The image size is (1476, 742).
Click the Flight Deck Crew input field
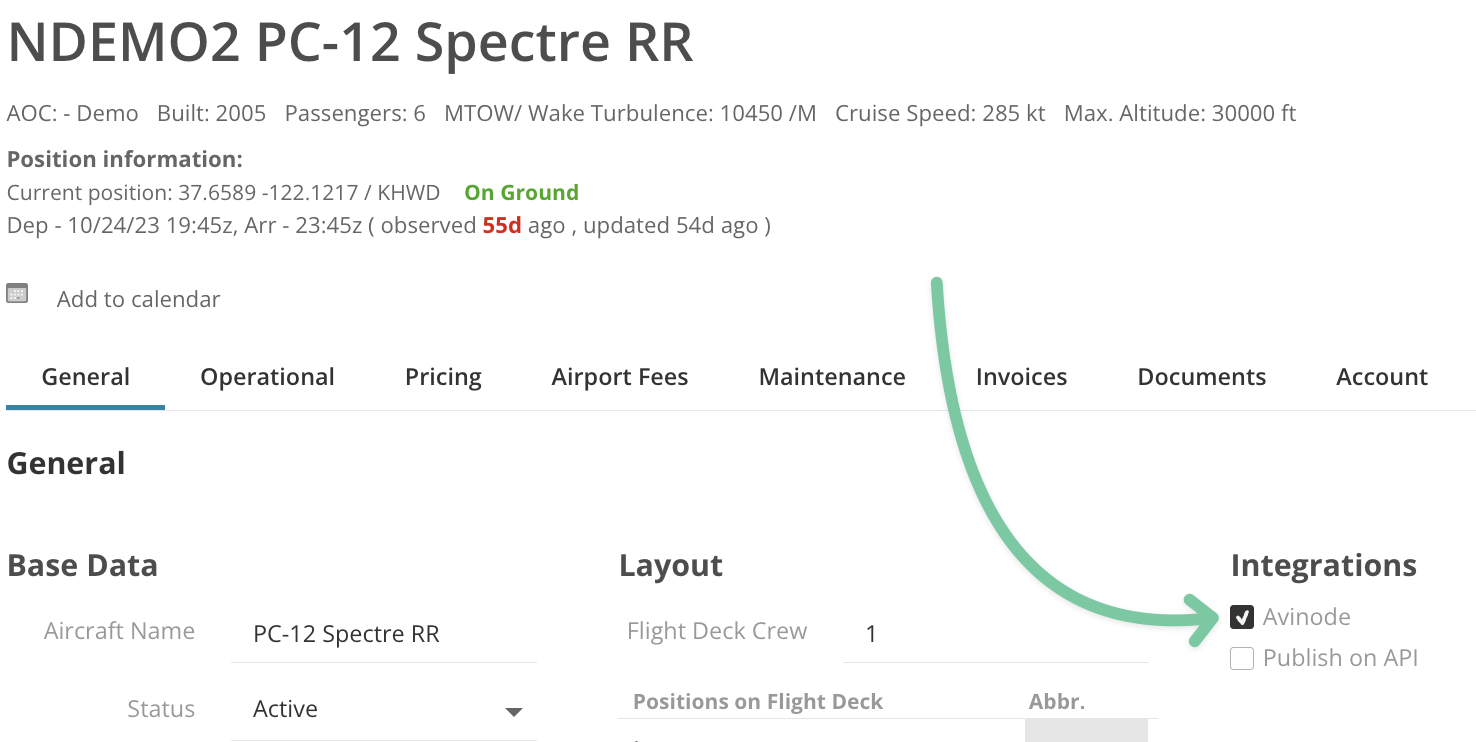pos(995,634)
